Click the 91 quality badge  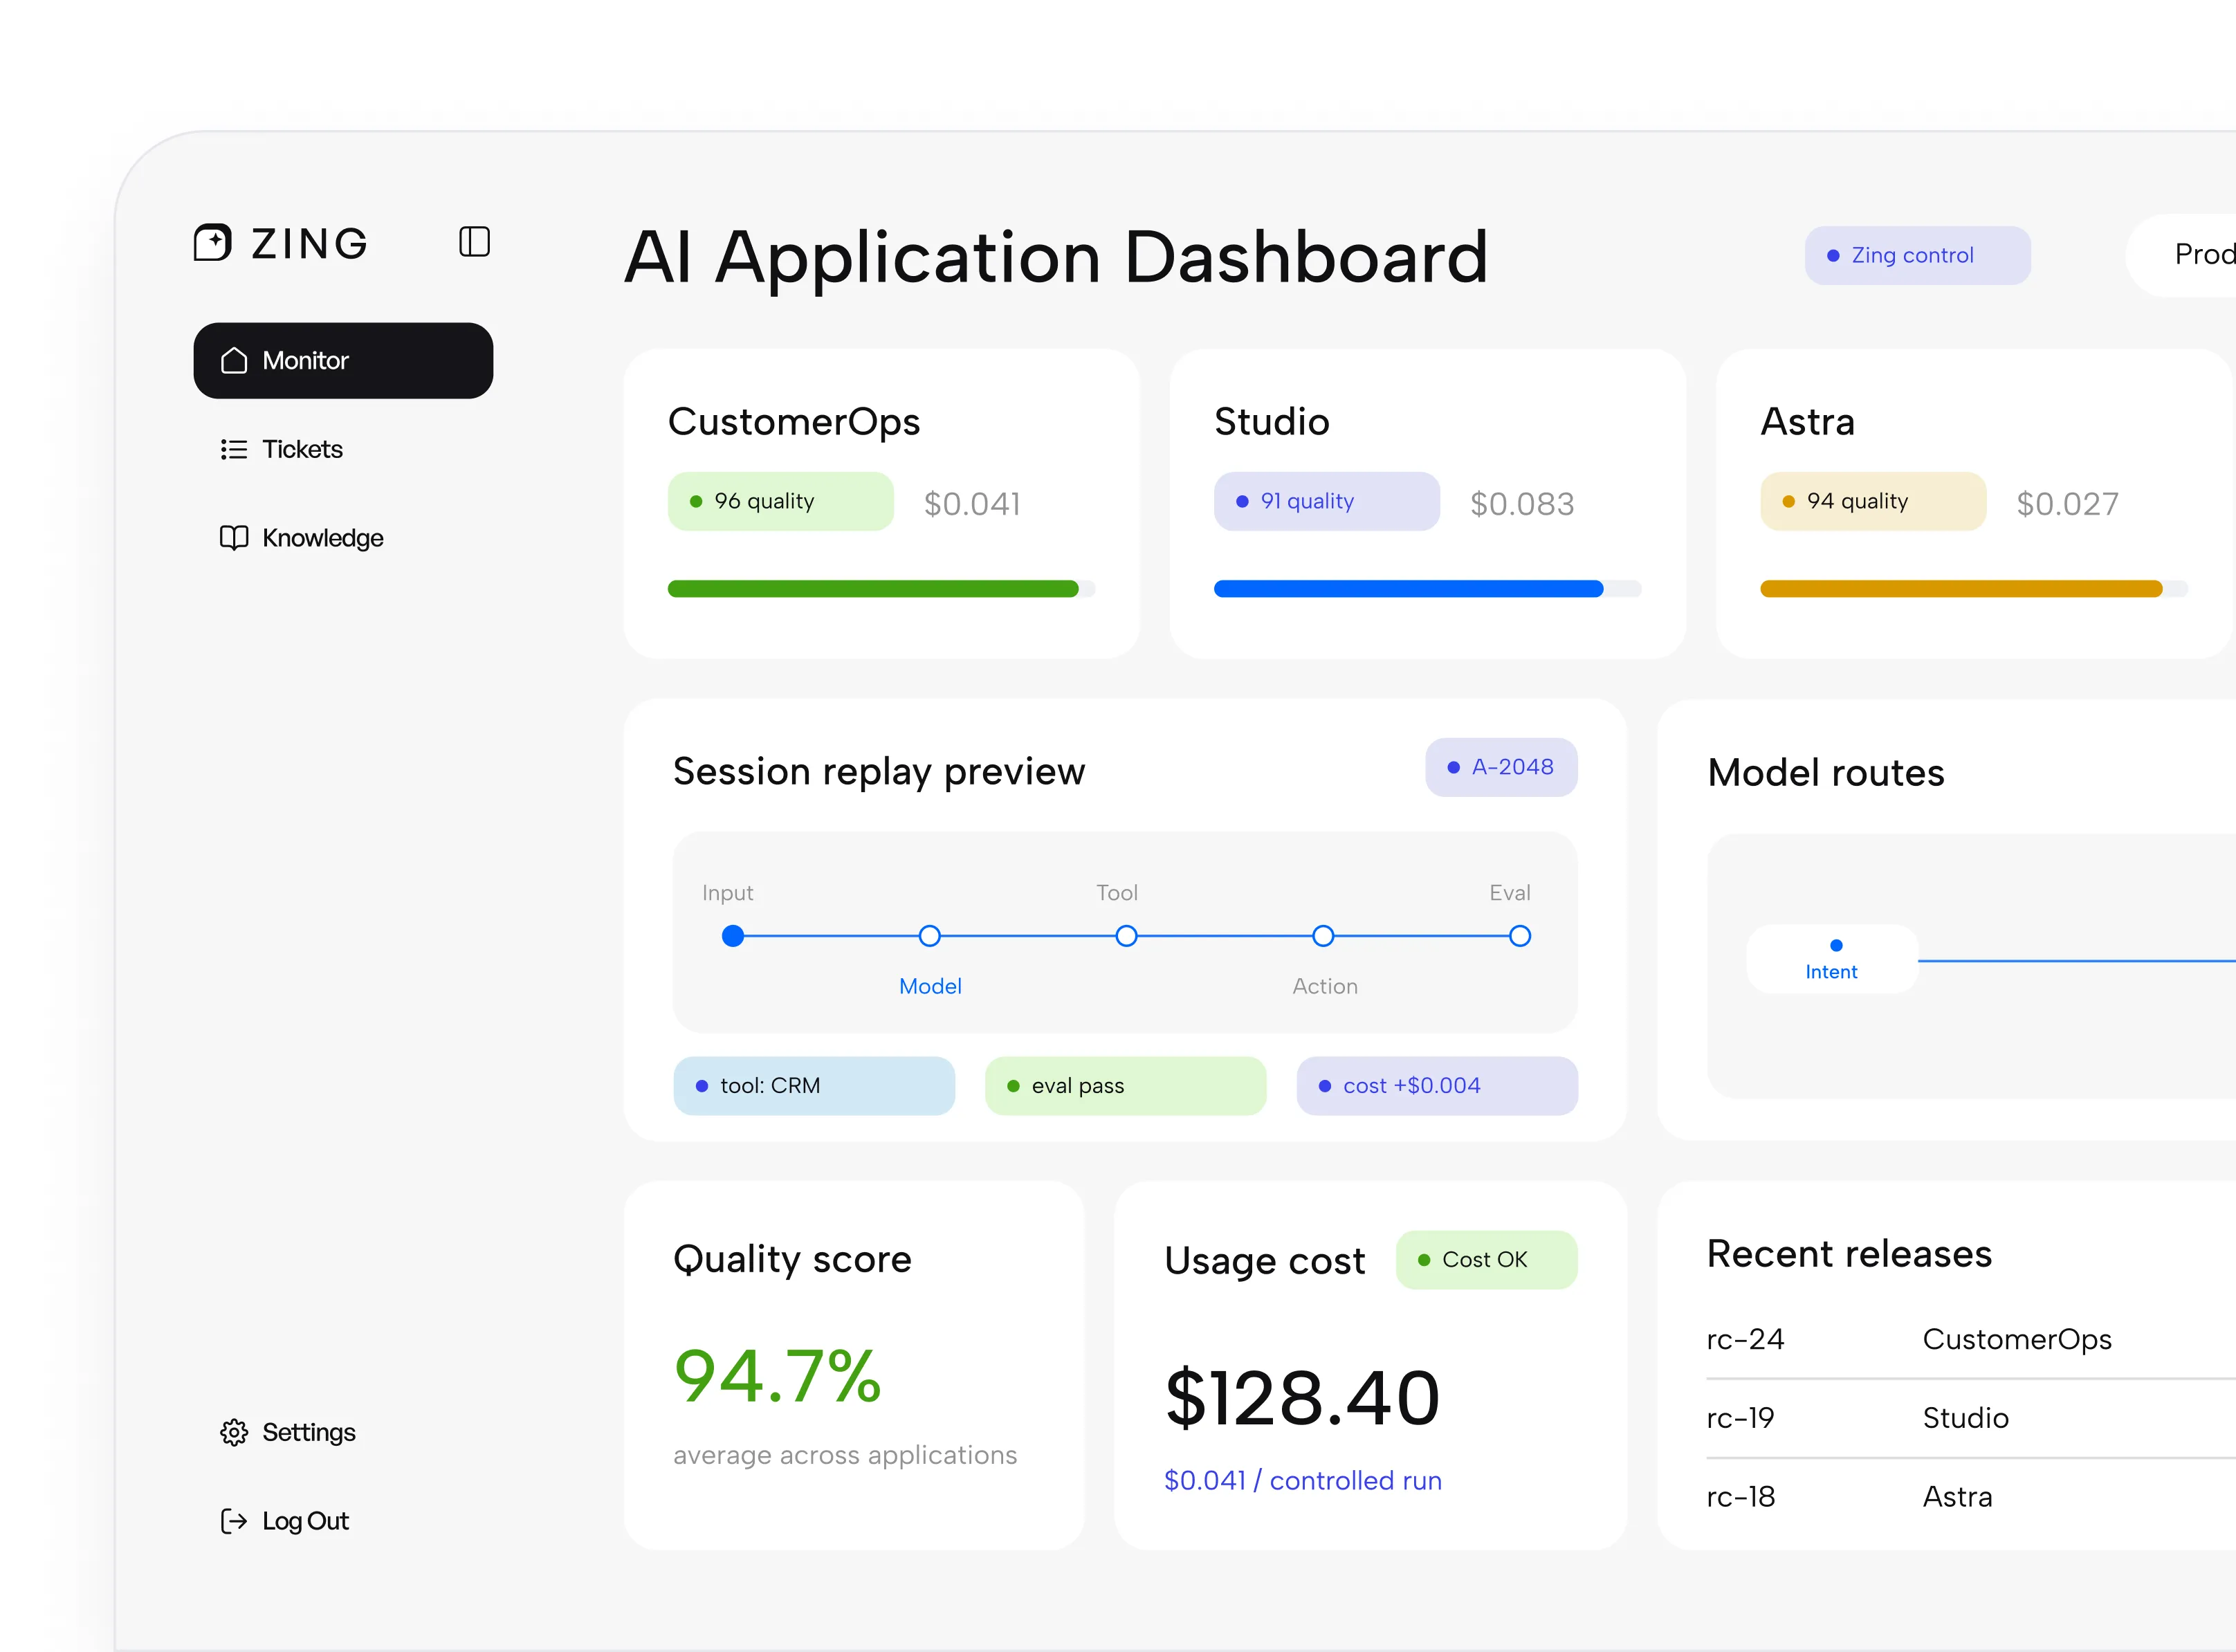1326,501
